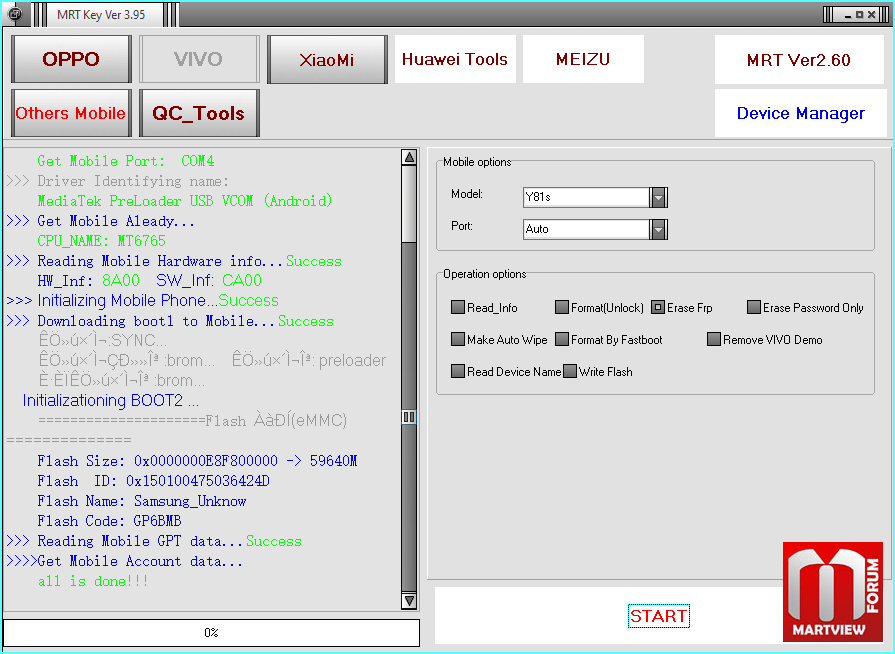Enable the Read_Info checkbox
Screen dimensions: 895x654
pos(458,307)
